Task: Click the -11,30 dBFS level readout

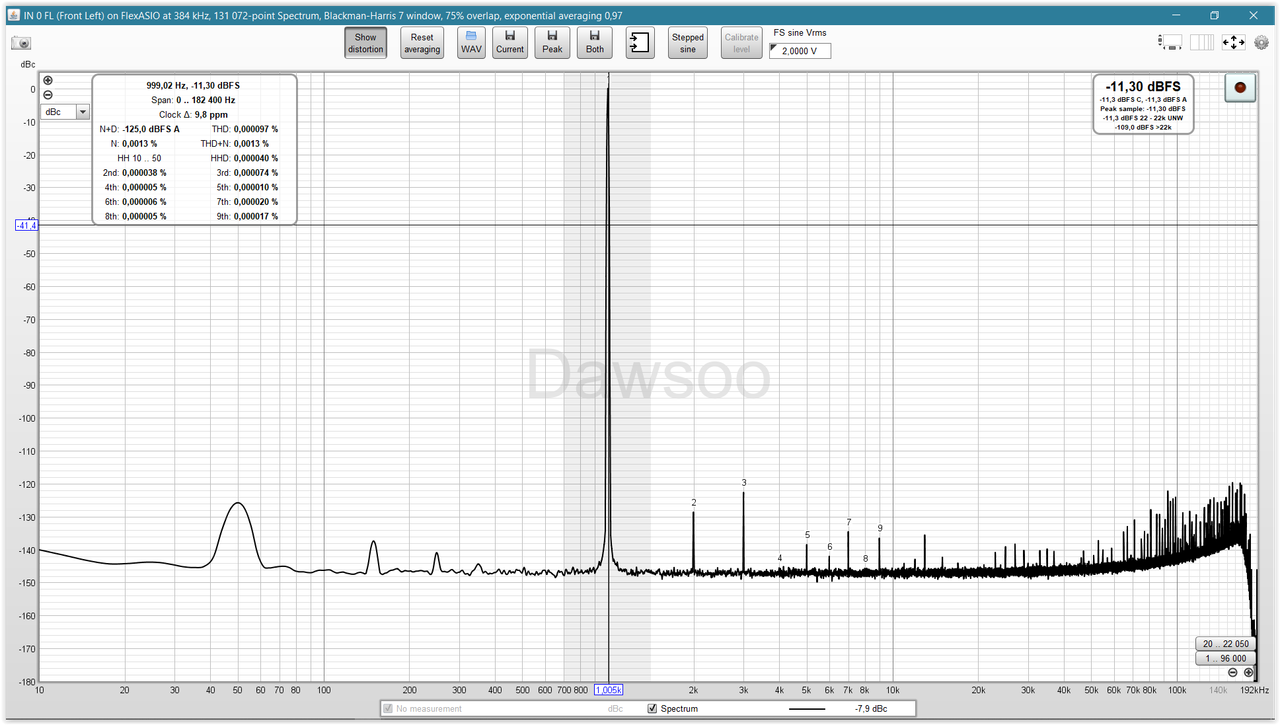Action: point(1143,87)
